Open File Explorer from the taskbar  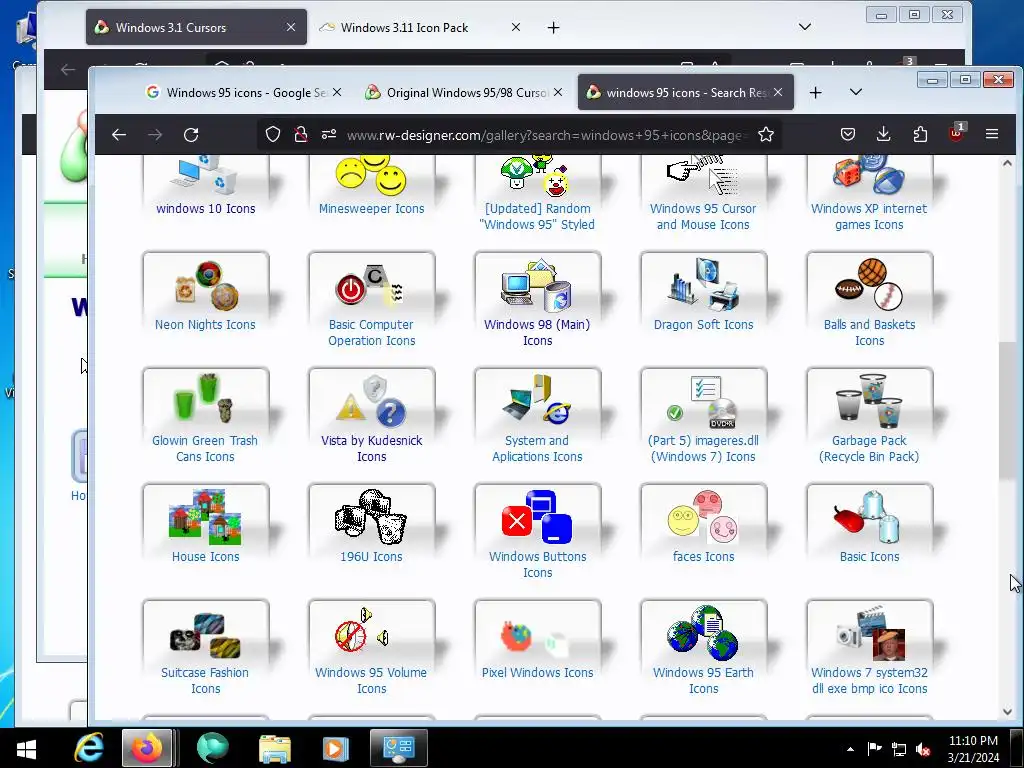(275, 748)
